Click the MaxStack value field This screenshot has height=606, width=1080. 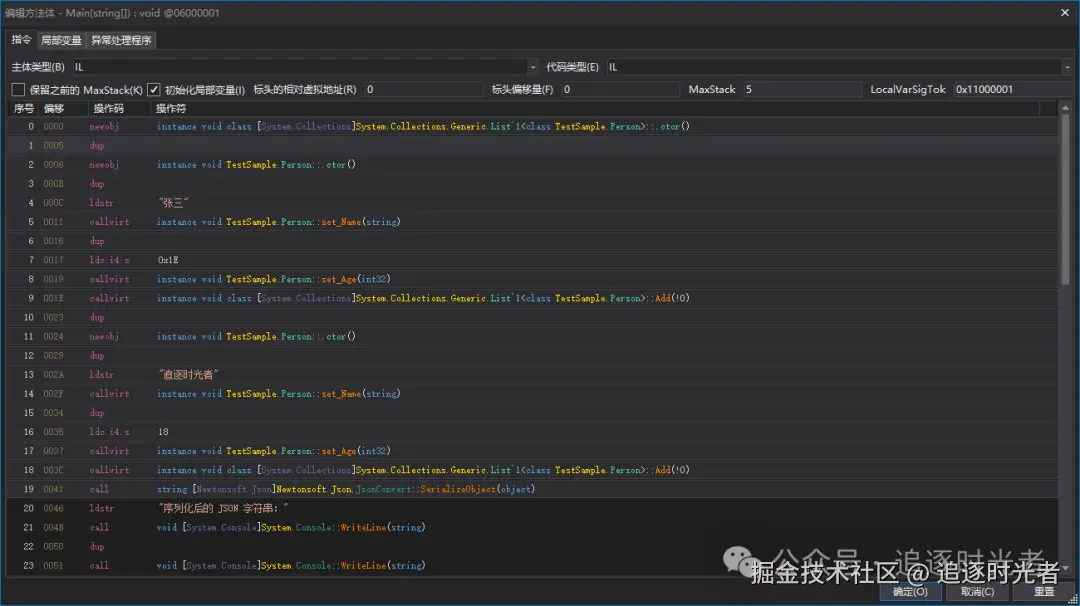(802, 90)
